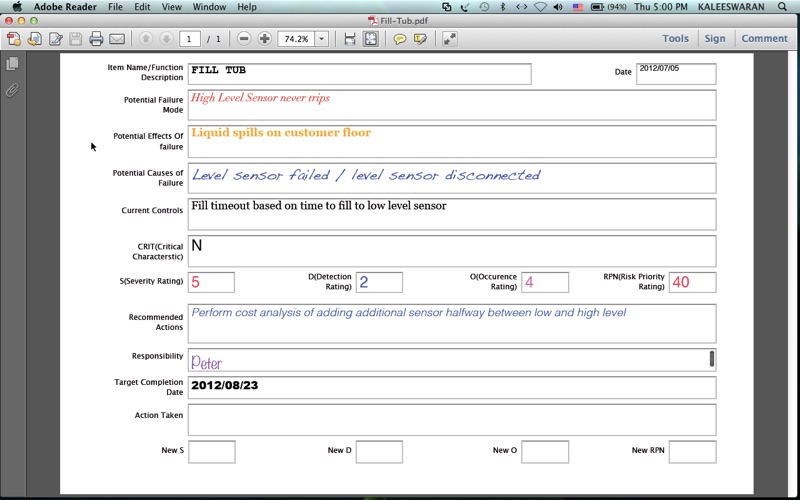Click the Occurence Rating field showing 4
This screenshot has height=500, width=800.
[545, 282]
